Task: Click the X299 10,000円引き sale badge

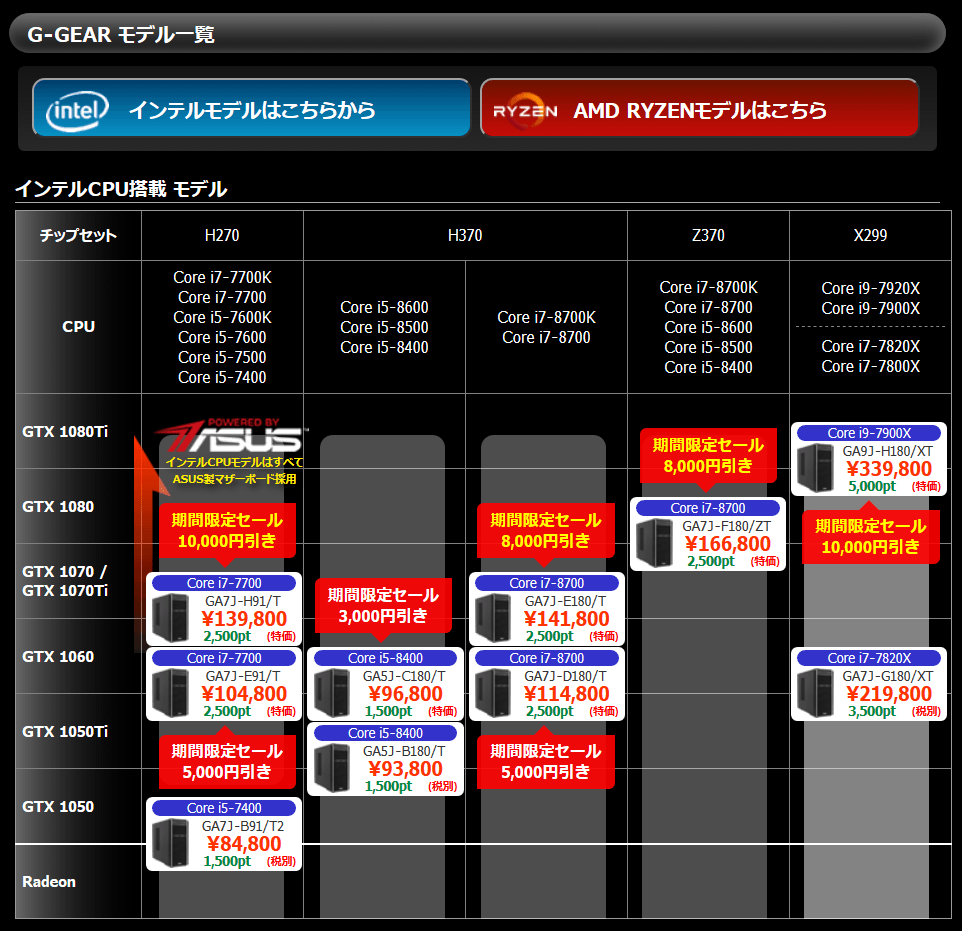Action: point(871,536)
